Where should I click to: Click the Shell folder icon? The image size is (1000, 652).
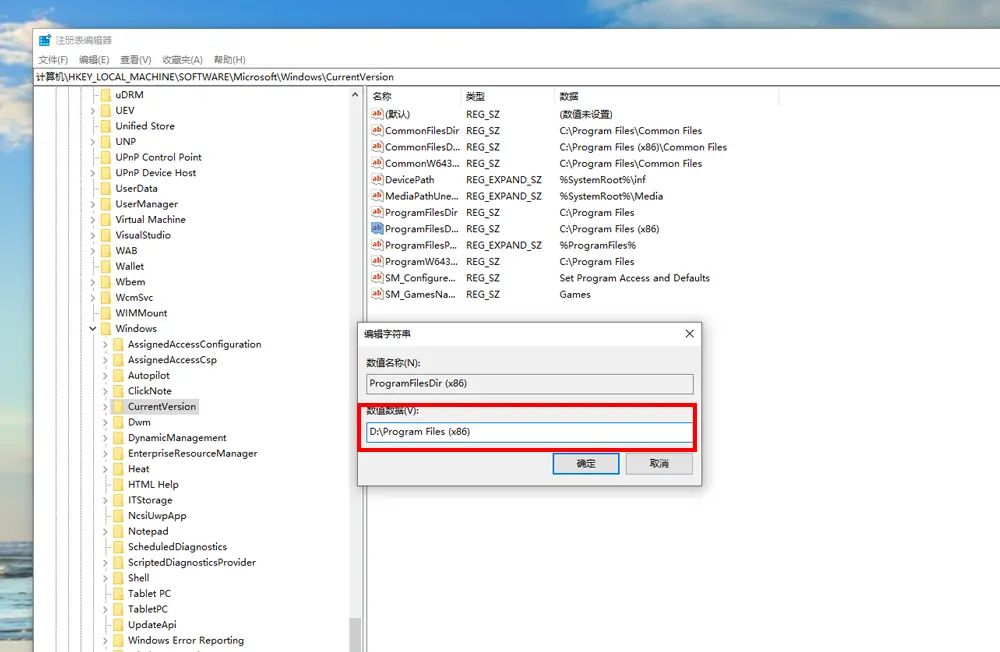click(x=118, y=578)
